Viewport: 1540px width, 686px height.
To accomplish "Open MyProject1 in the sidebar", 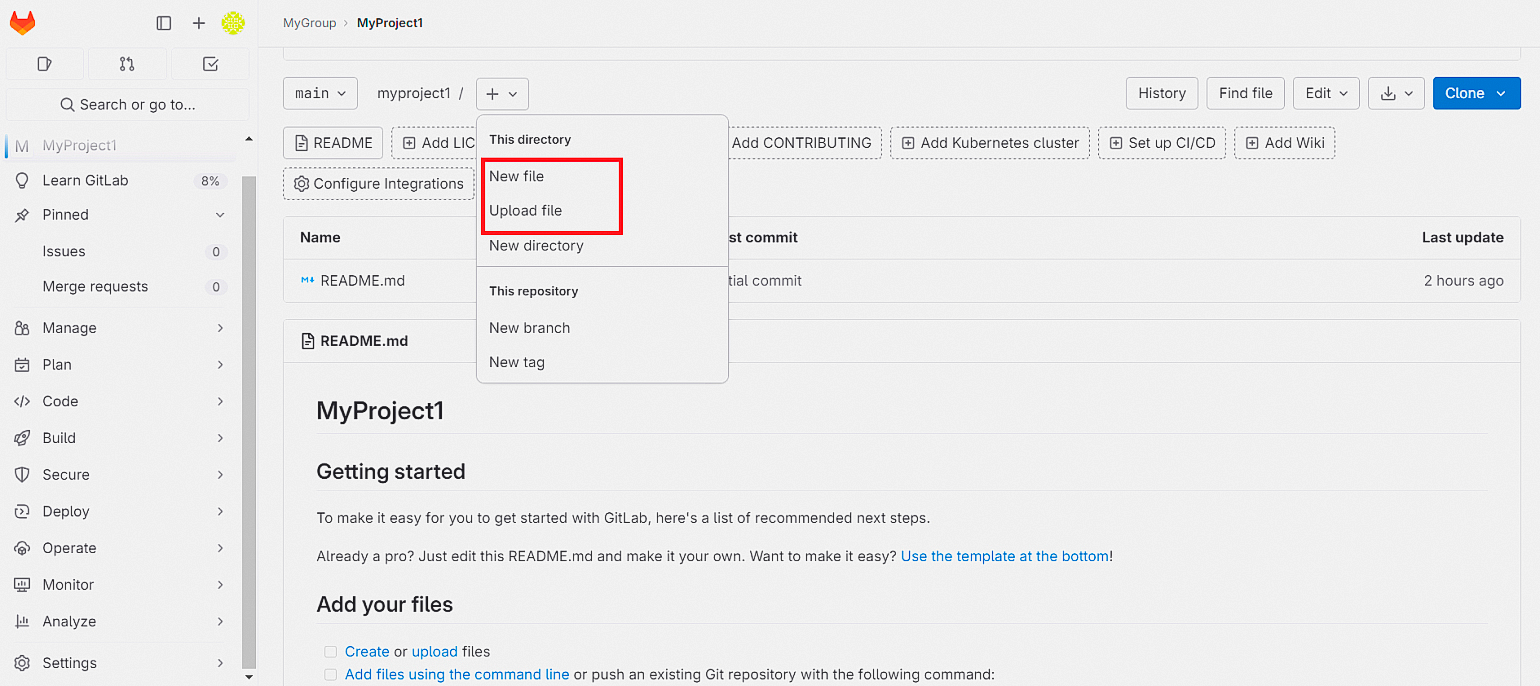I will (x=120, y=146).
